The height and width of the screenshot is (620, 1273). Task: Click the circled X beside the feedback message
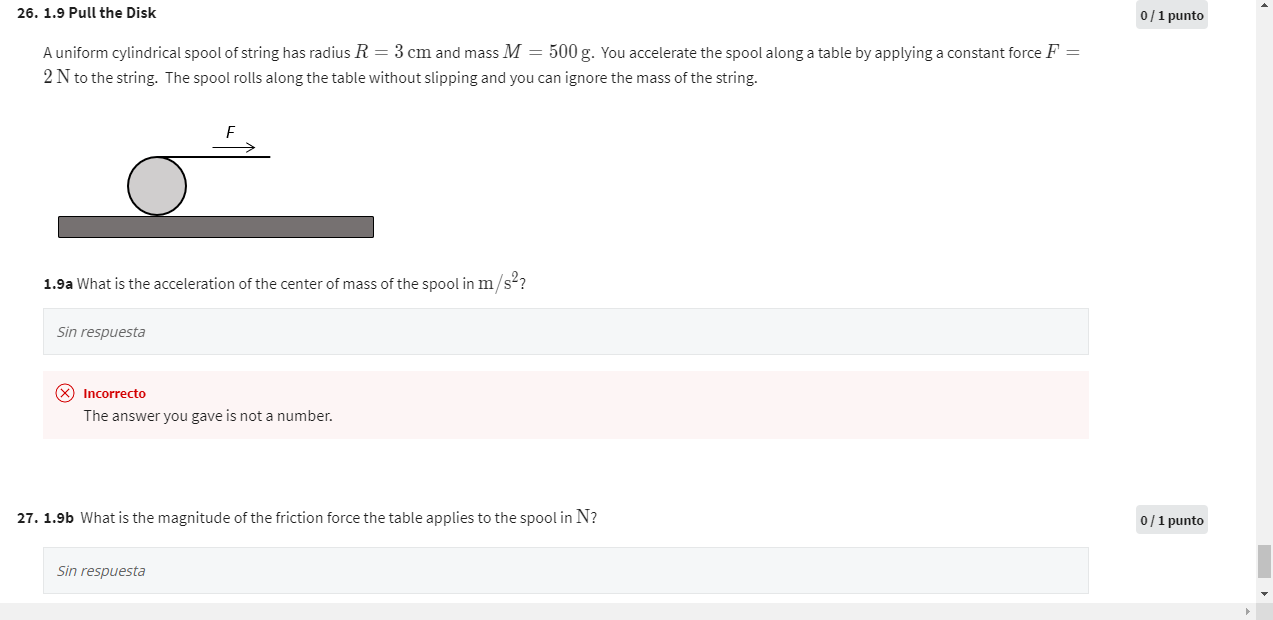[x=64, y=393]
